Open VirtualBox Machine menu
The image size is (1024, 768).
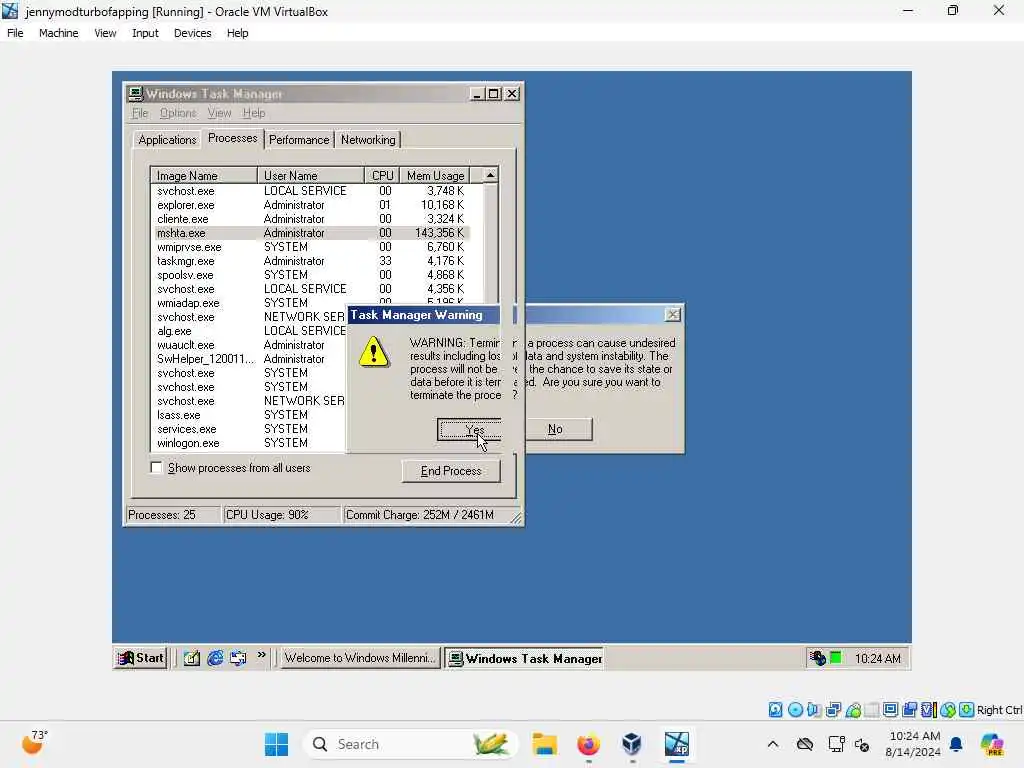click(59, 33)
